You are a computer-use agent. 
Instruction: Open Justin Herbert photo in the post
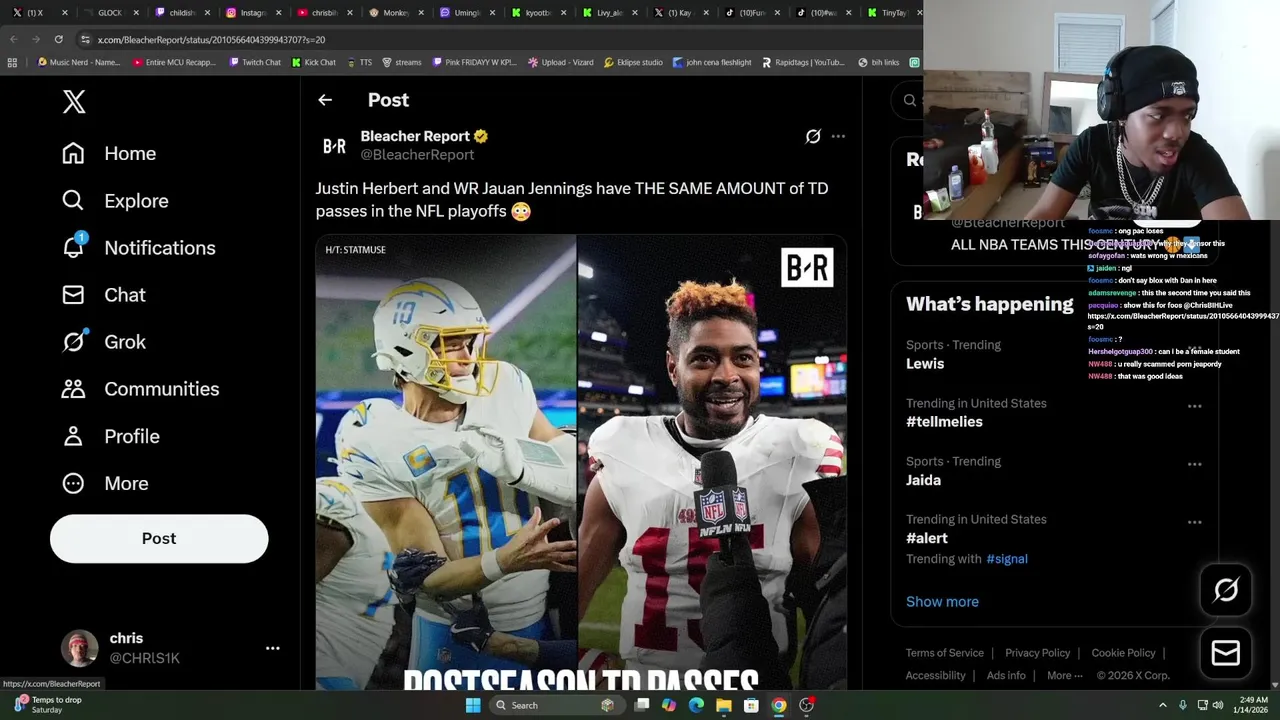coord(446,462)
